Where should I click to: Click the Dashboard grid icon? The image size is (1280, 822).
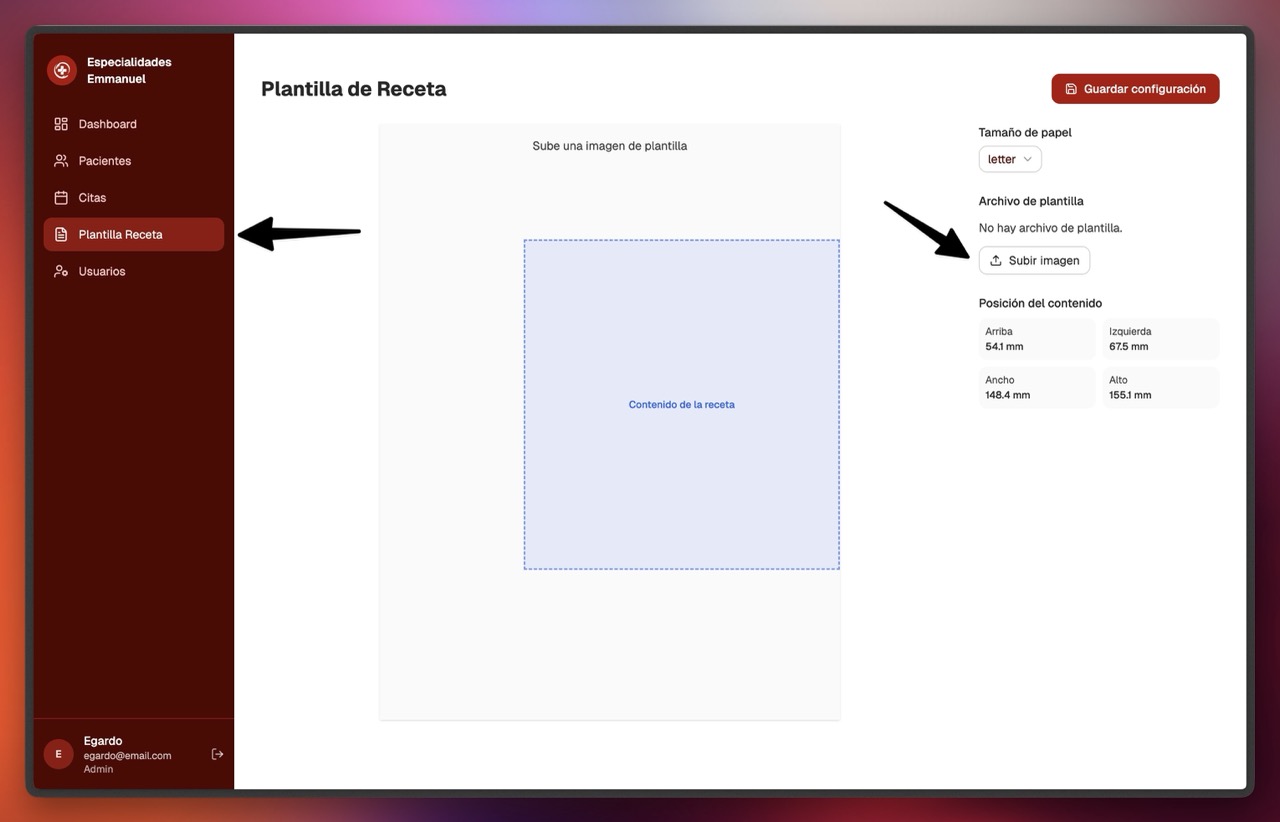[x=61, y=124]
